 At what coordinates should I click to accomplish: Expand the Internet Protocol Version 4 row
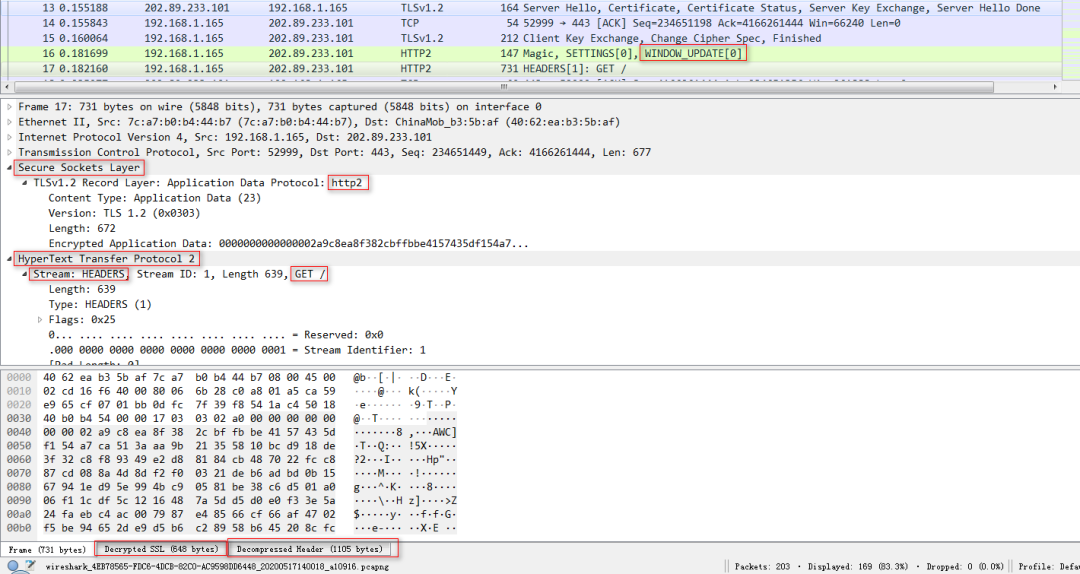tap(10, 137)
